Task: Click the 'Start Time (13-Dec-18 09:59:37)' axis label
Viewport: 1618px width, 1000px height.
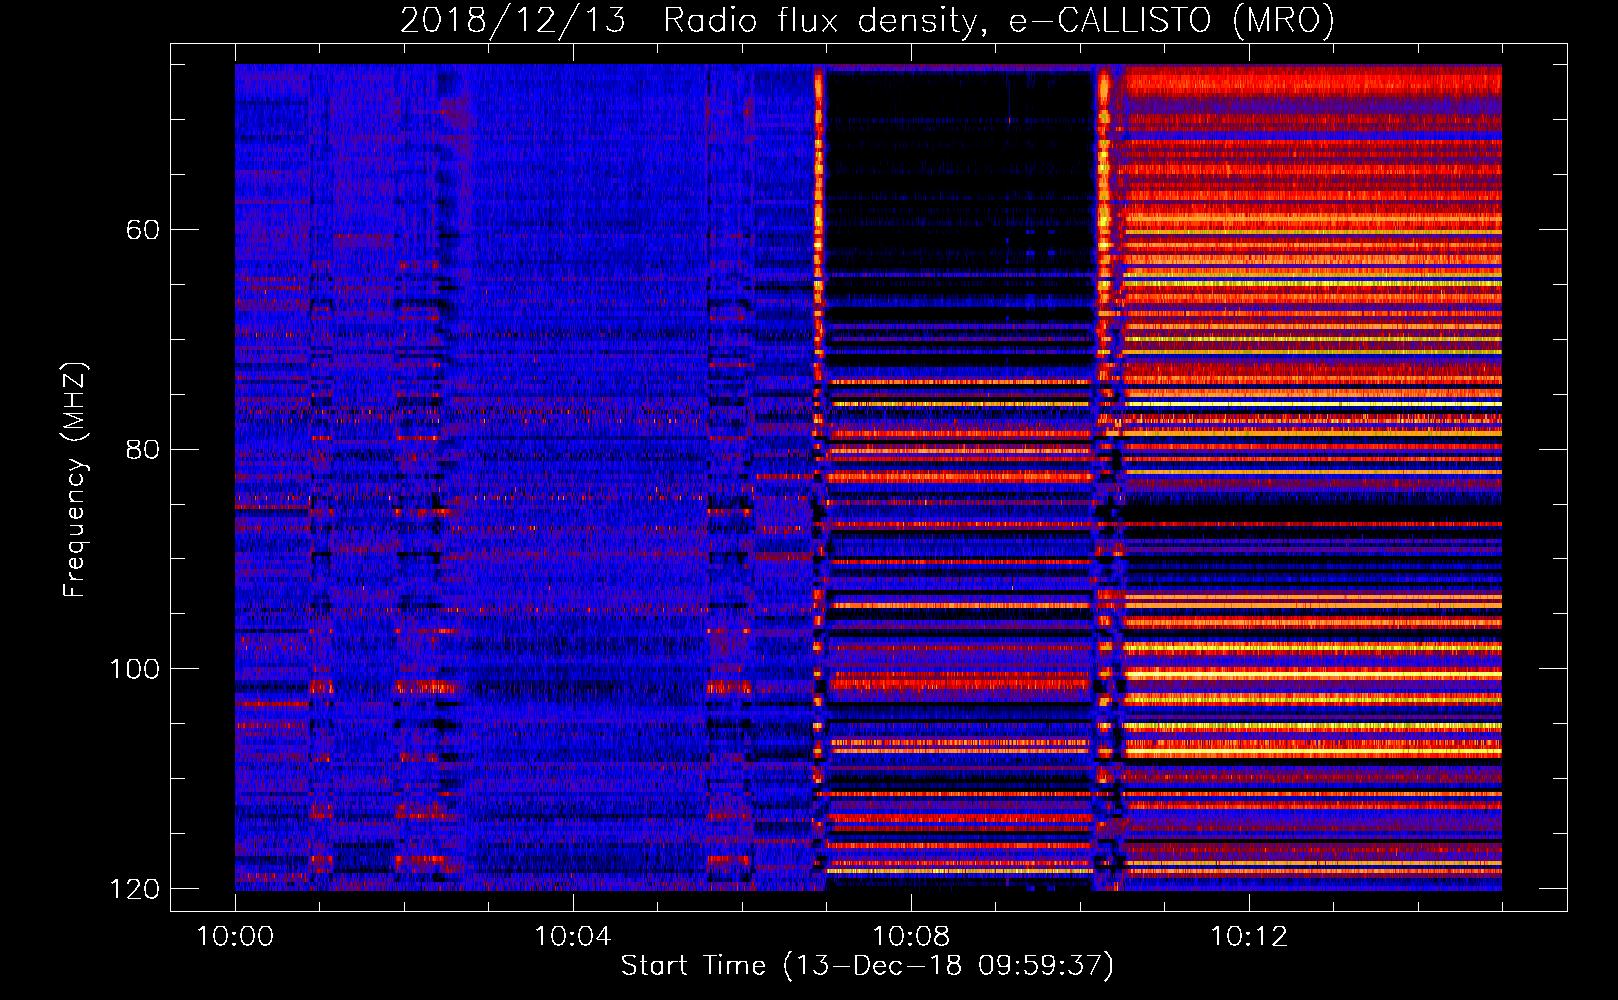Action: (867, 966)
